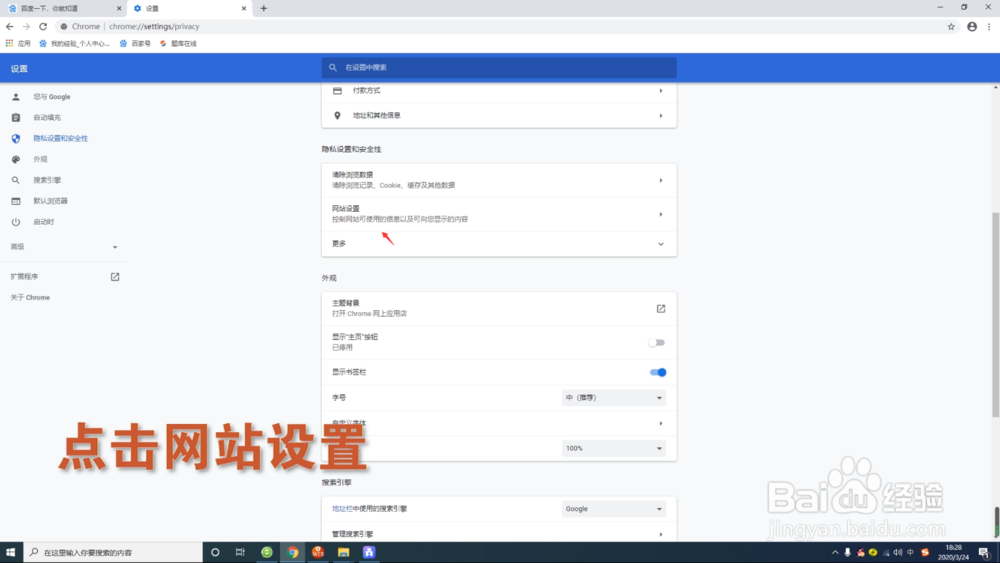Click the power icon for 启动时
The image size is (1000, 563).
[16, 222]
